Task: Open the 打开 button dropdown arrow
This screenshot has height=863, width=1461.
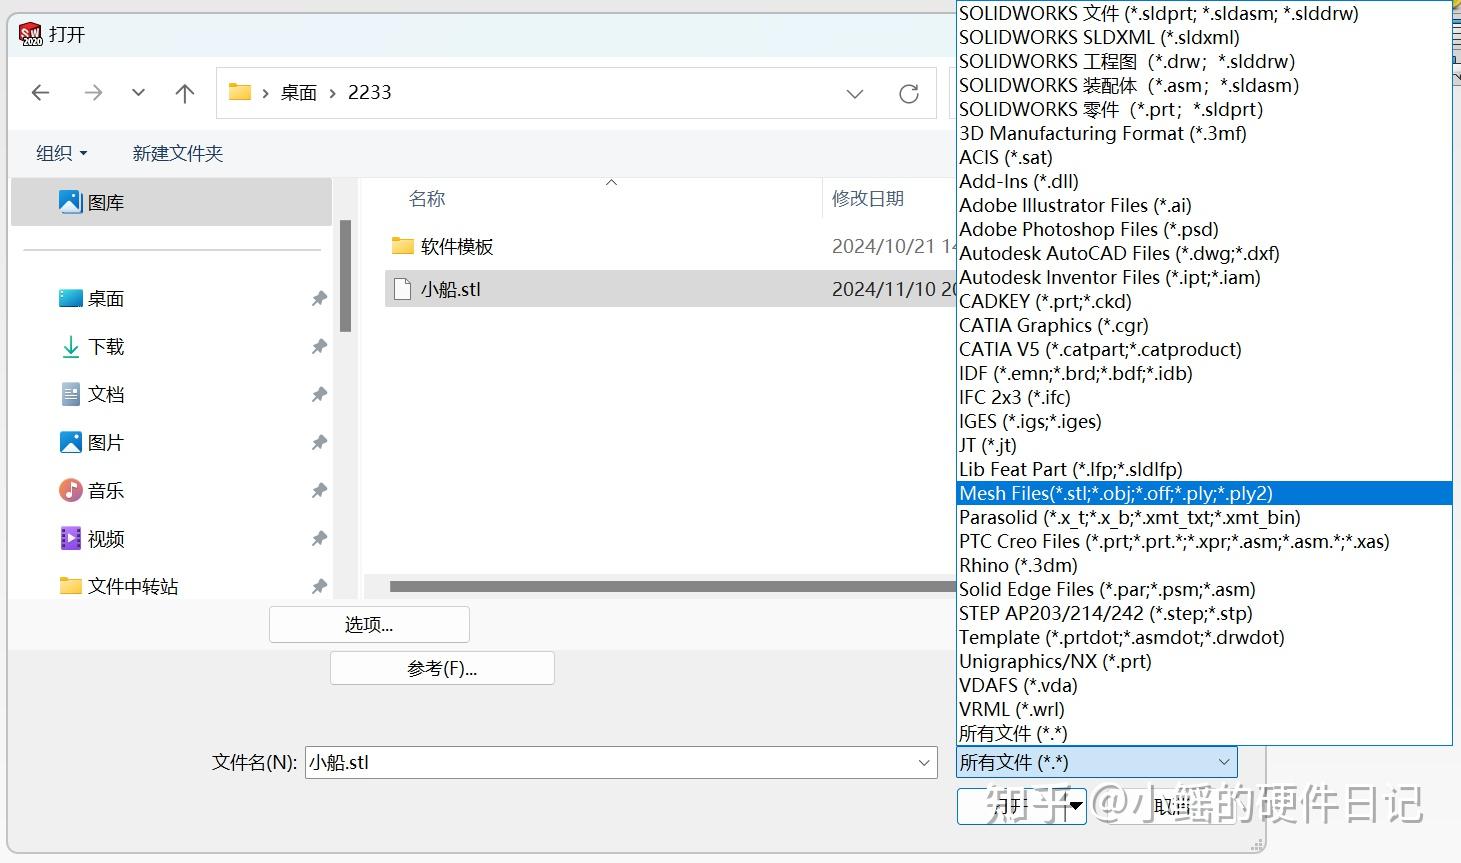Action: coord(1076,805)
